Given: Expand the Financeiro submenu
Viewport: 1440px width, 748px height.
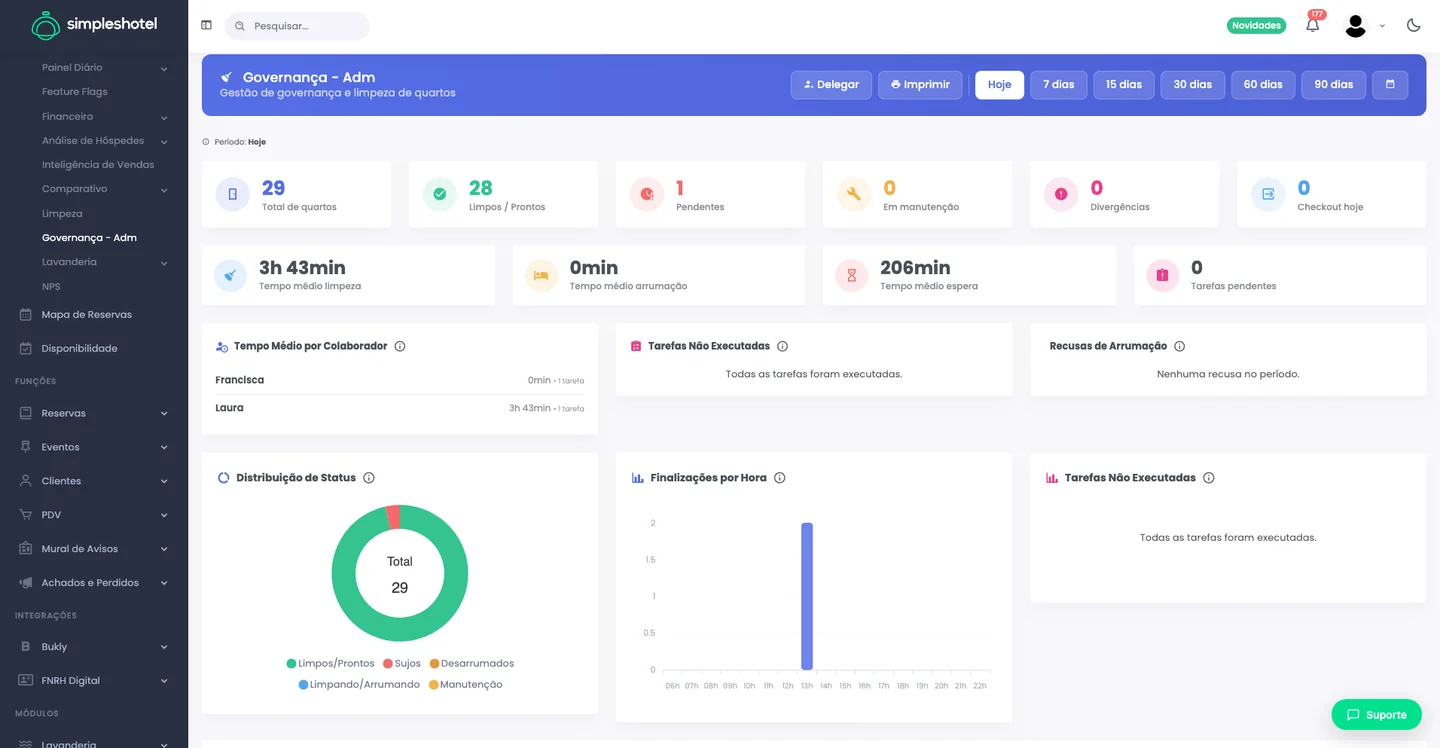Looking at the screenshot, I should point(104,116).
